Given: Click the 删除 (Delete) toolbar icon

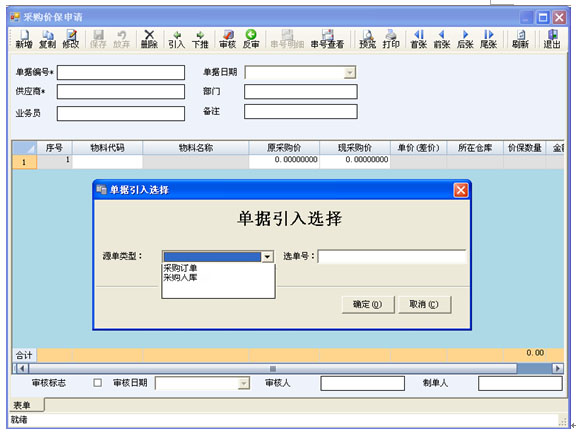Looking at the screenshot, I should (149, 39).
